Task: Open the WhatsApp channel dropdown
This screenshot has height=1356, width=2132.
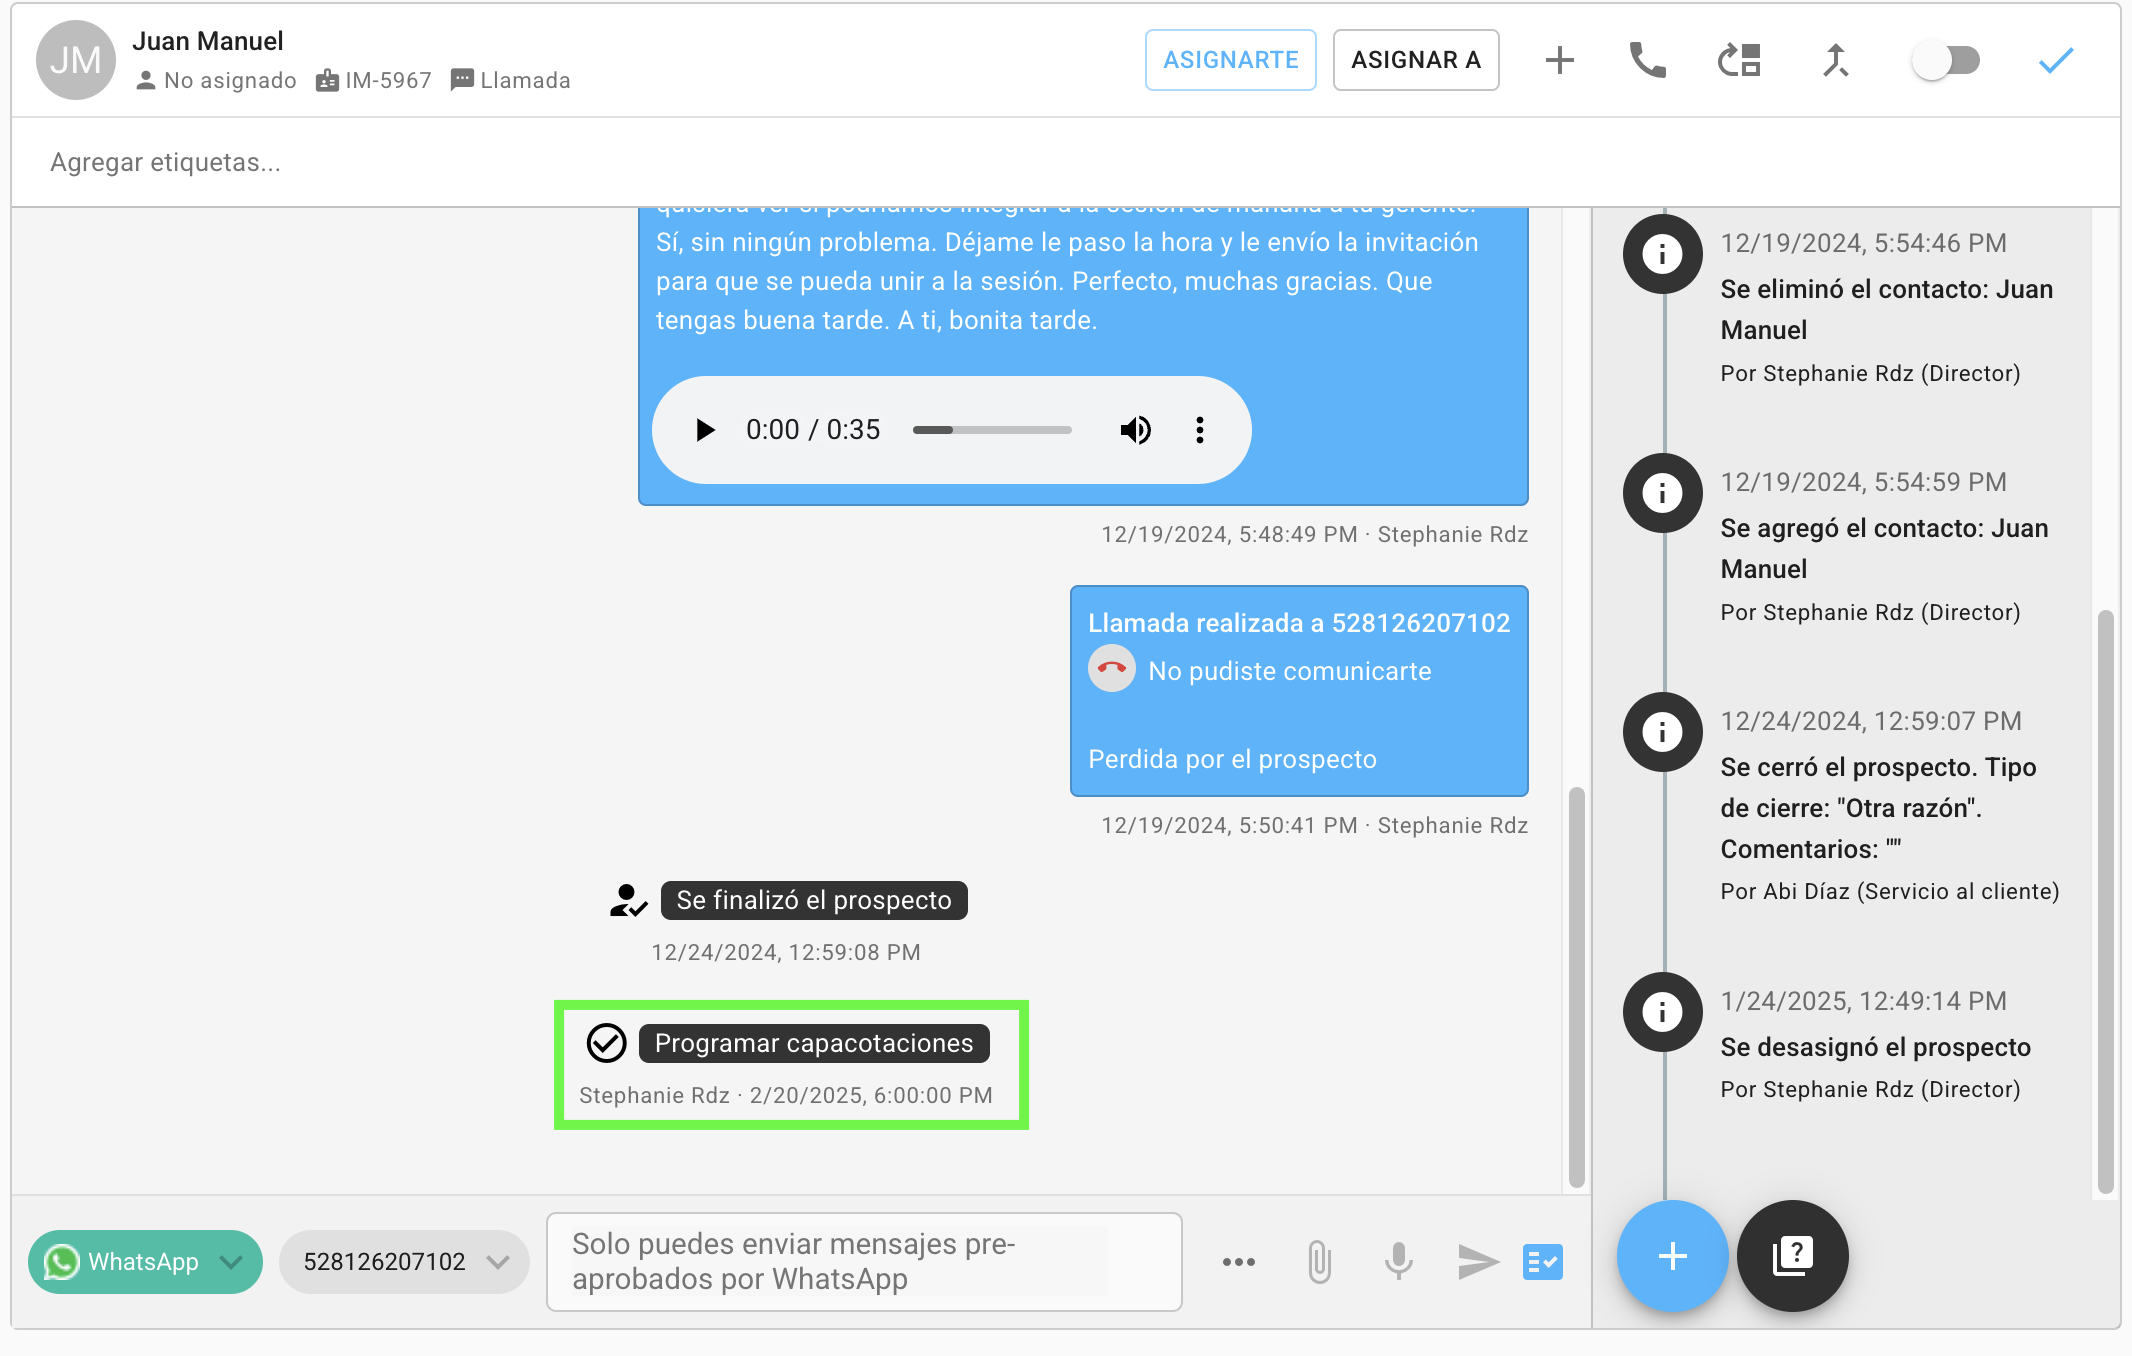Action: (x=145, y=1261)
